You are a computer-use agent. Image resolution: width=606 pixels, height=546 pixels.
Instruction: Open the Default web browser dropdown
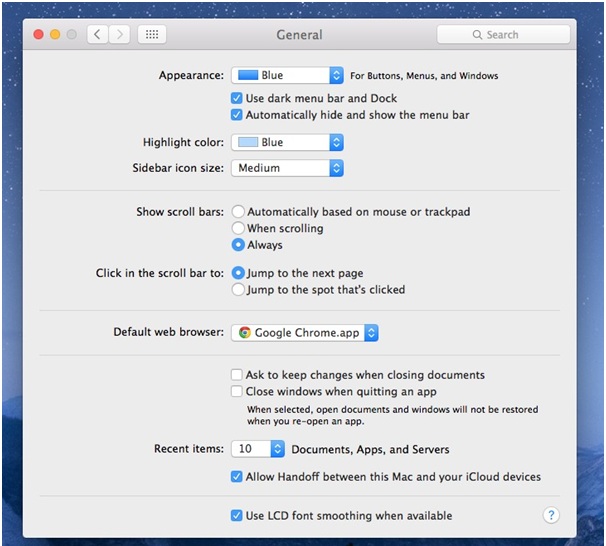point(305,333)
